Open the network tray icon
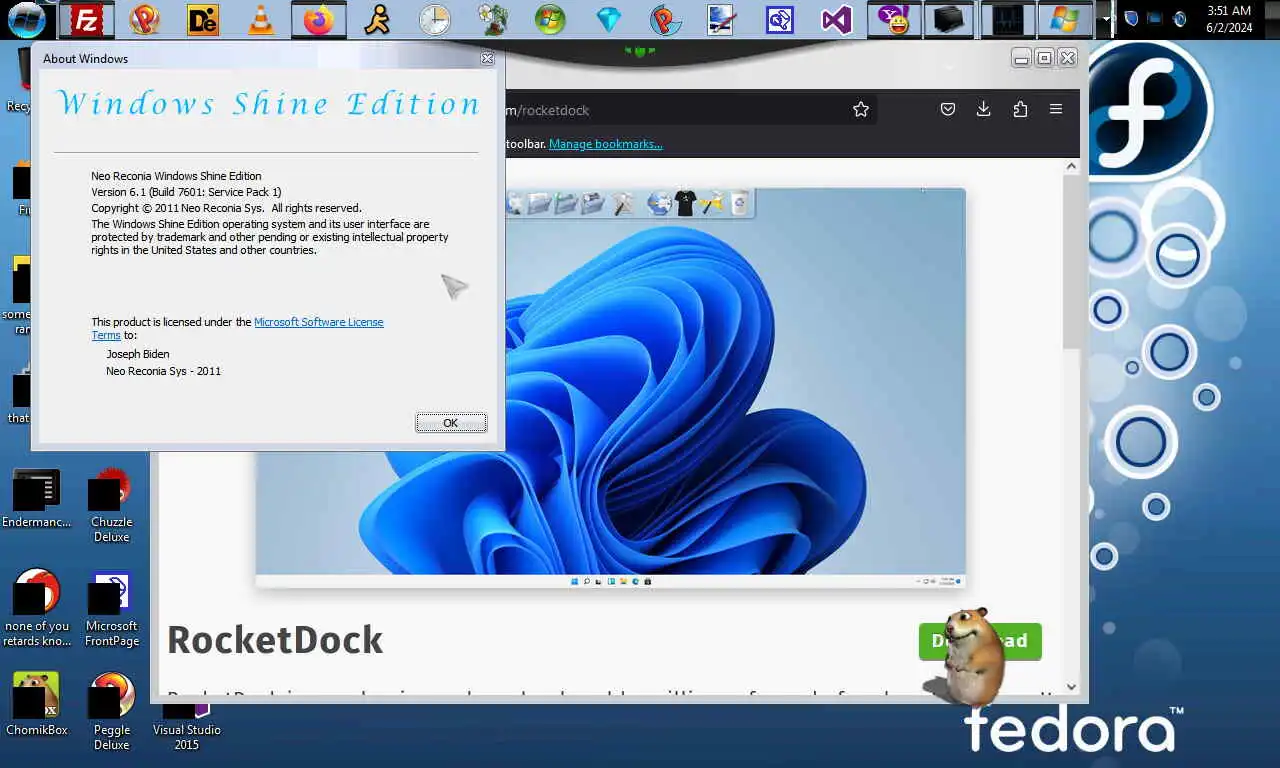This screenshot has width=1280, height=768. [x=1156, y=19]
